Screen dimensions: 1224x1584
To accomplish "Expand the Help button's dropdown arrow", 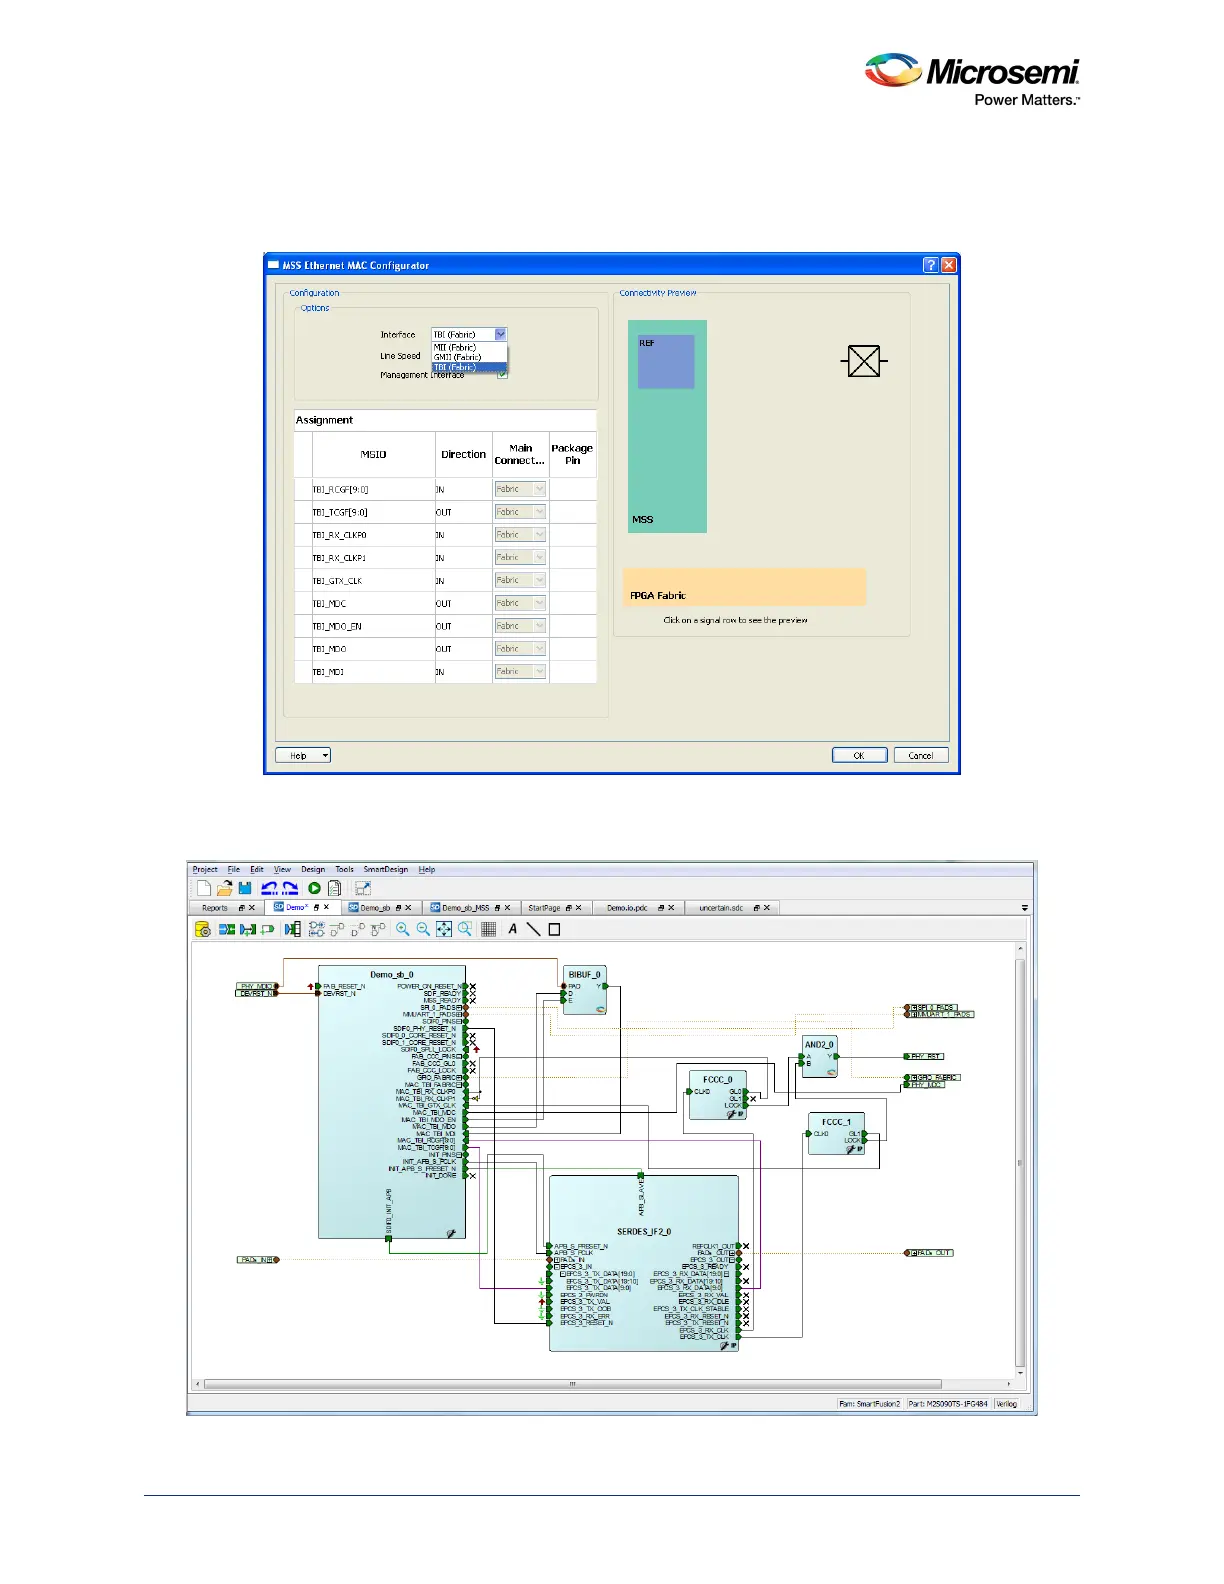I will click(325, 756).
